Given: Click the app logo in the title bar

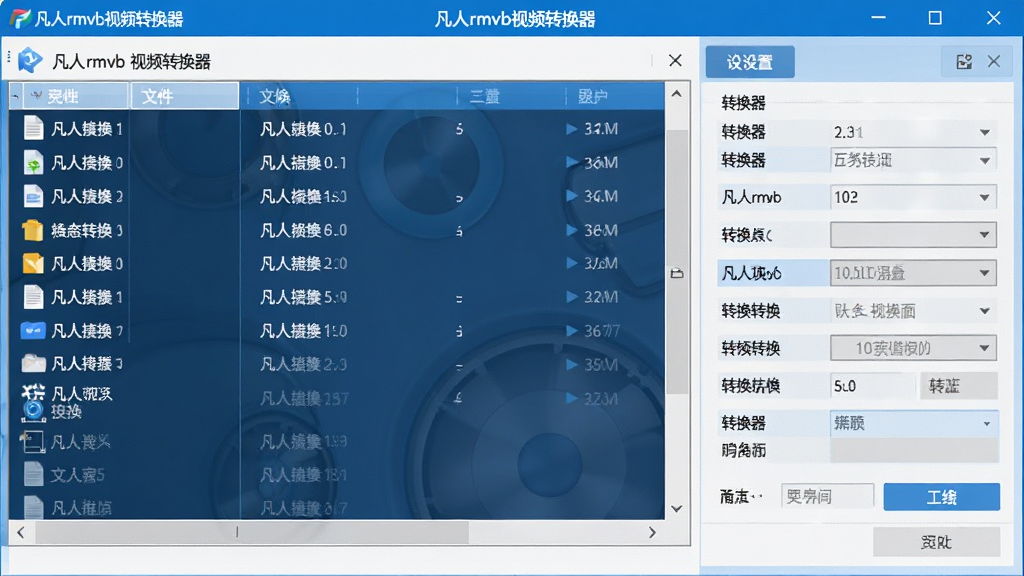Looking at the screenshot, I should 20,18.
